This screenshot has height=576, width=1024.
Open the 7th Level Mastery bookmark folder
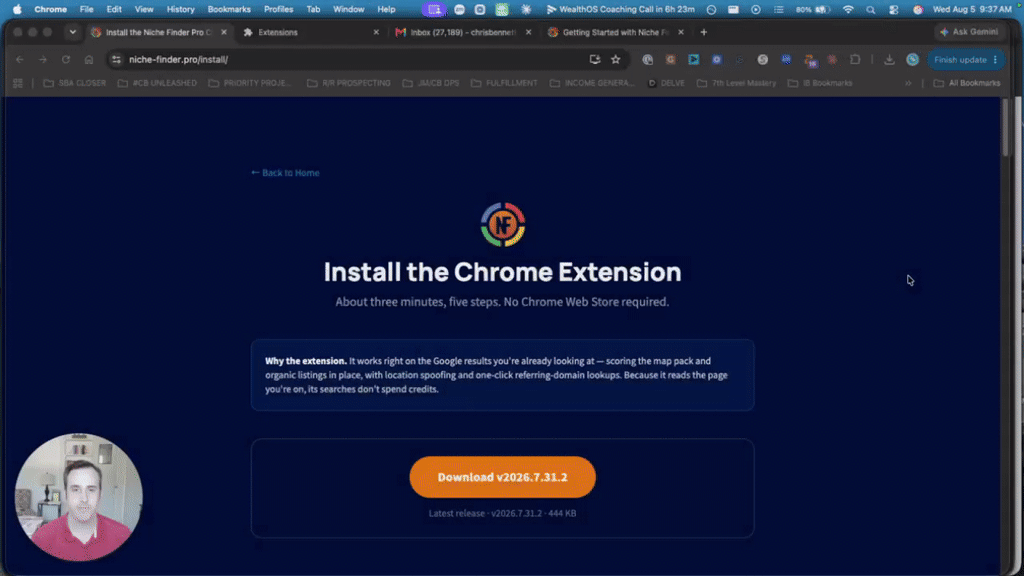click(x=736, y=83)
